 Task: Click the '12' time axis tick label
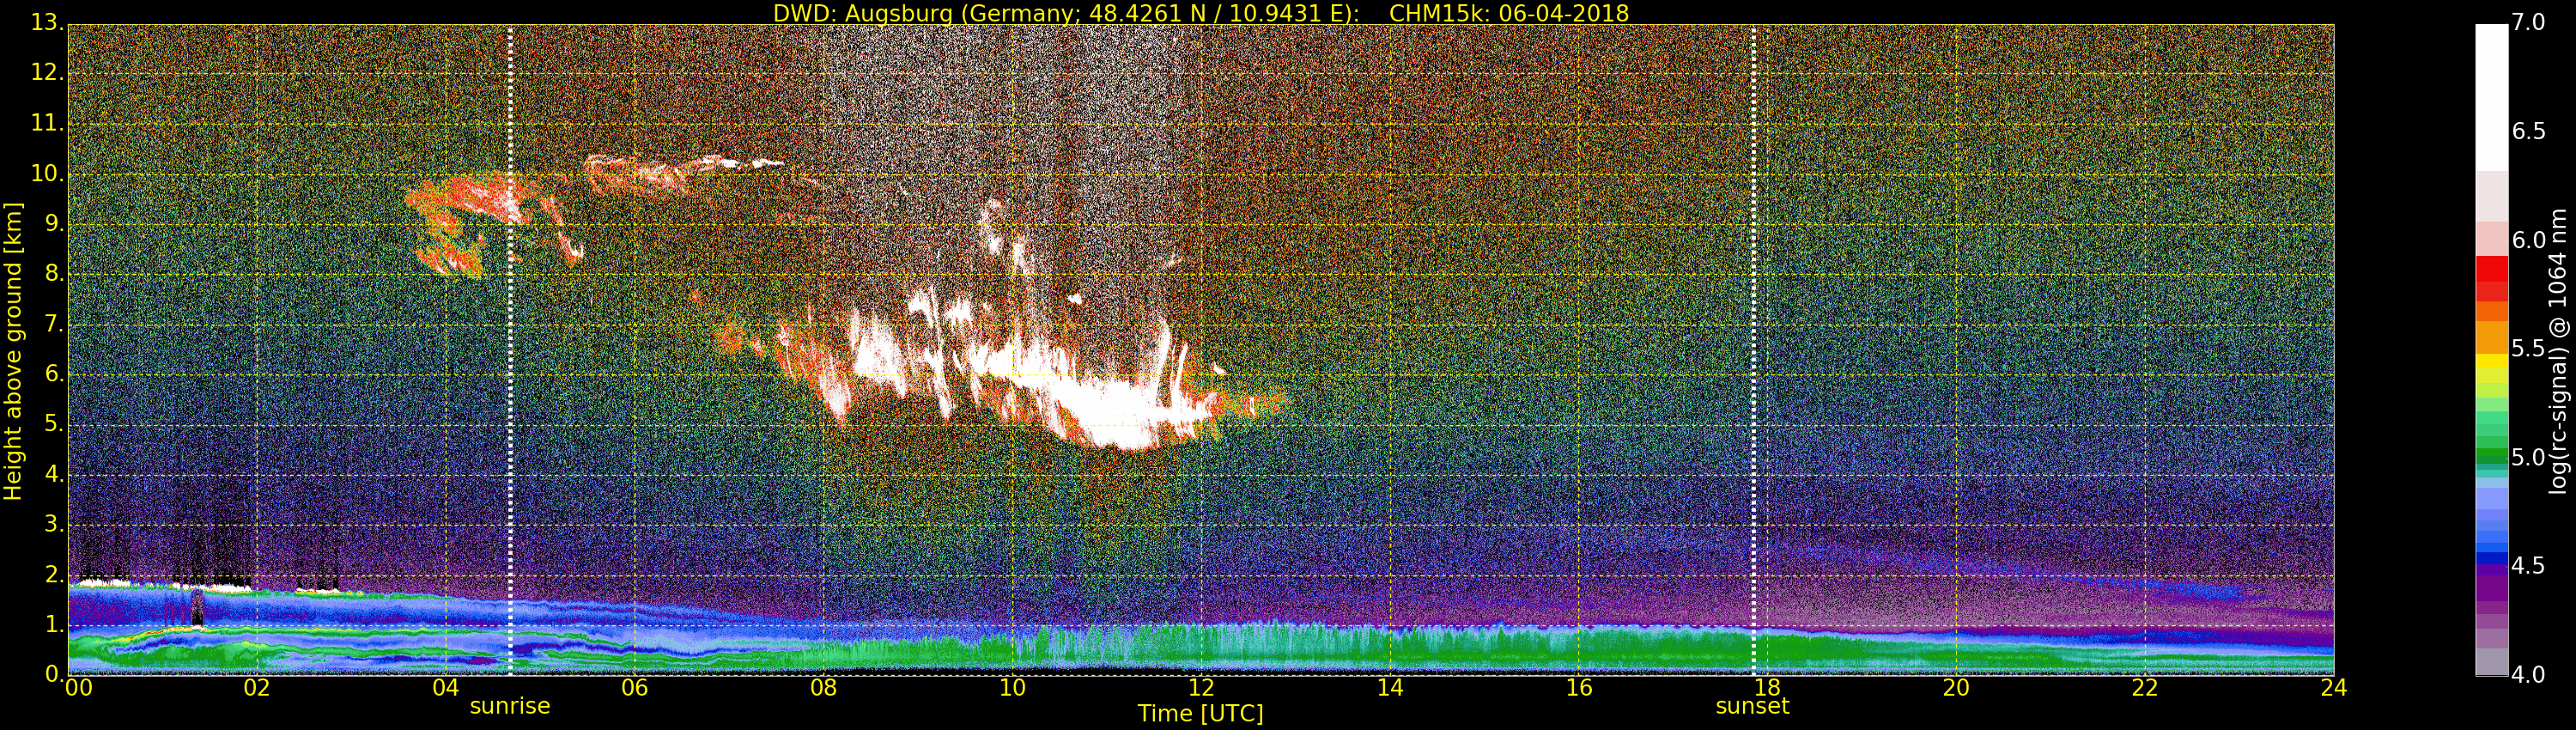click(1201, 688)
